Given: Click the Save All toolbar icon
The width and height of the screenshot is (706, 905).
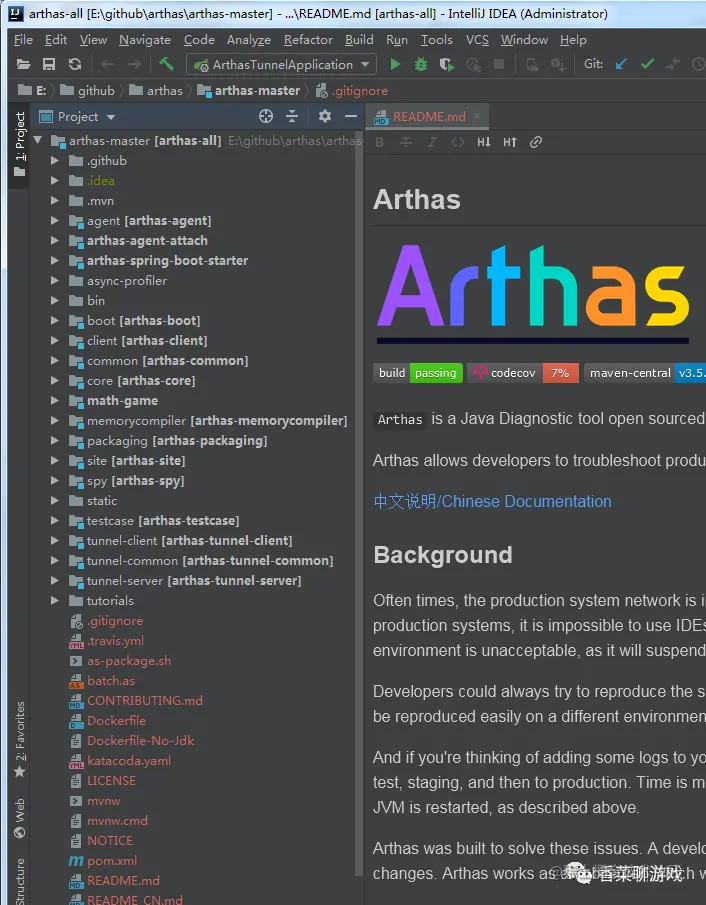Looking at the screenshot, I should point(49,64).
